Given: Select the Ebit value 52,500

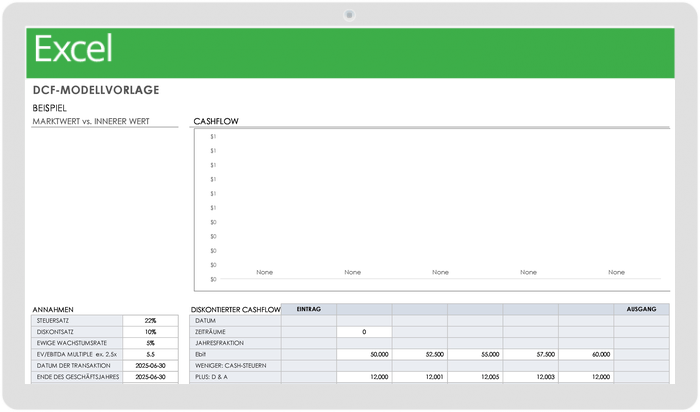Looking at the screenshot, I should [420, 354].
